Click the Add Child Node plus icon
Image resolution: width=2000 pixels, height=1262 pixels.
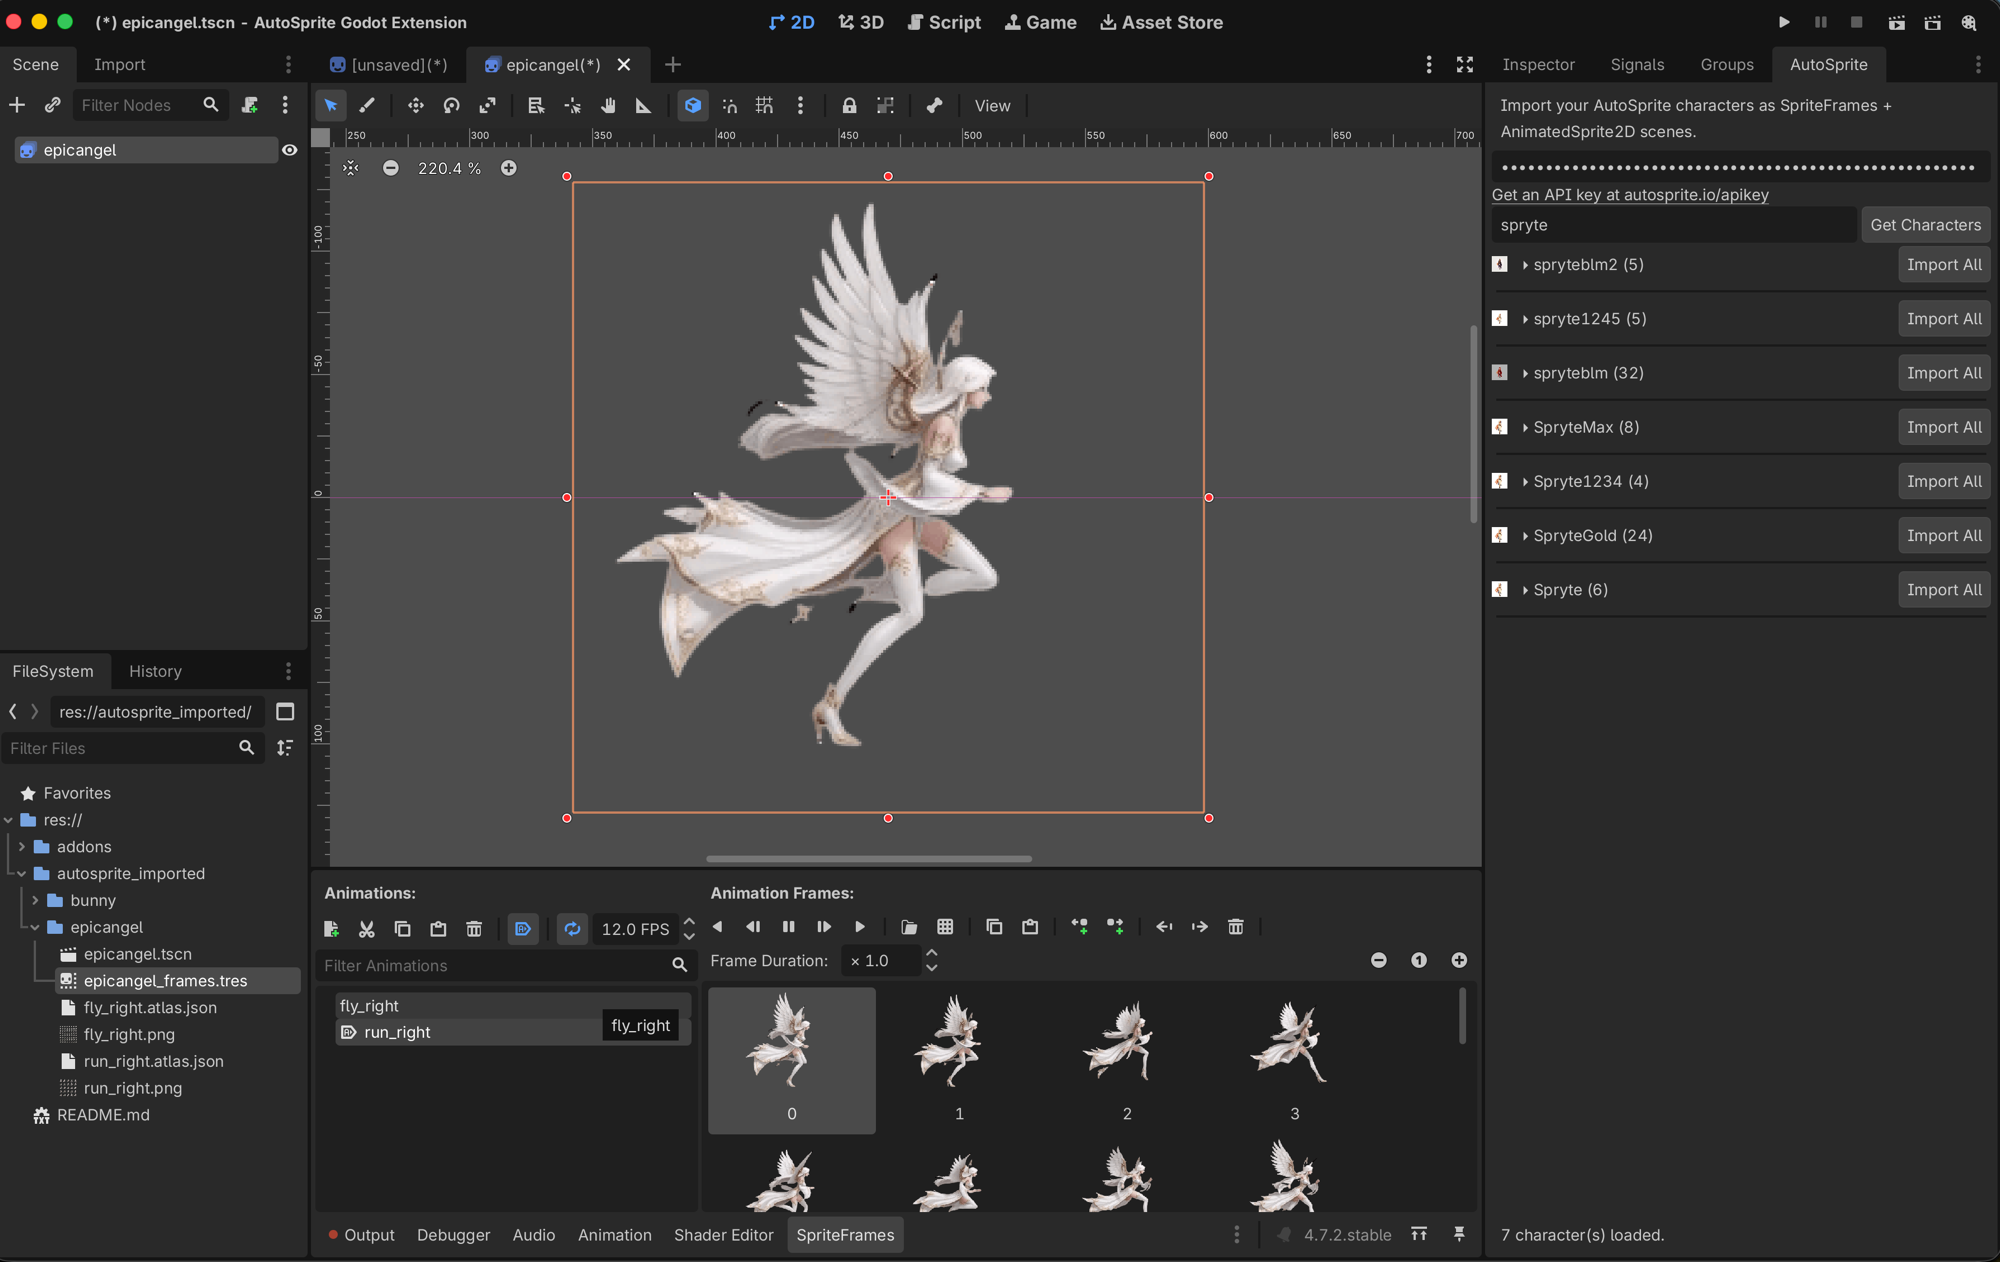click(x=17, y=105)
